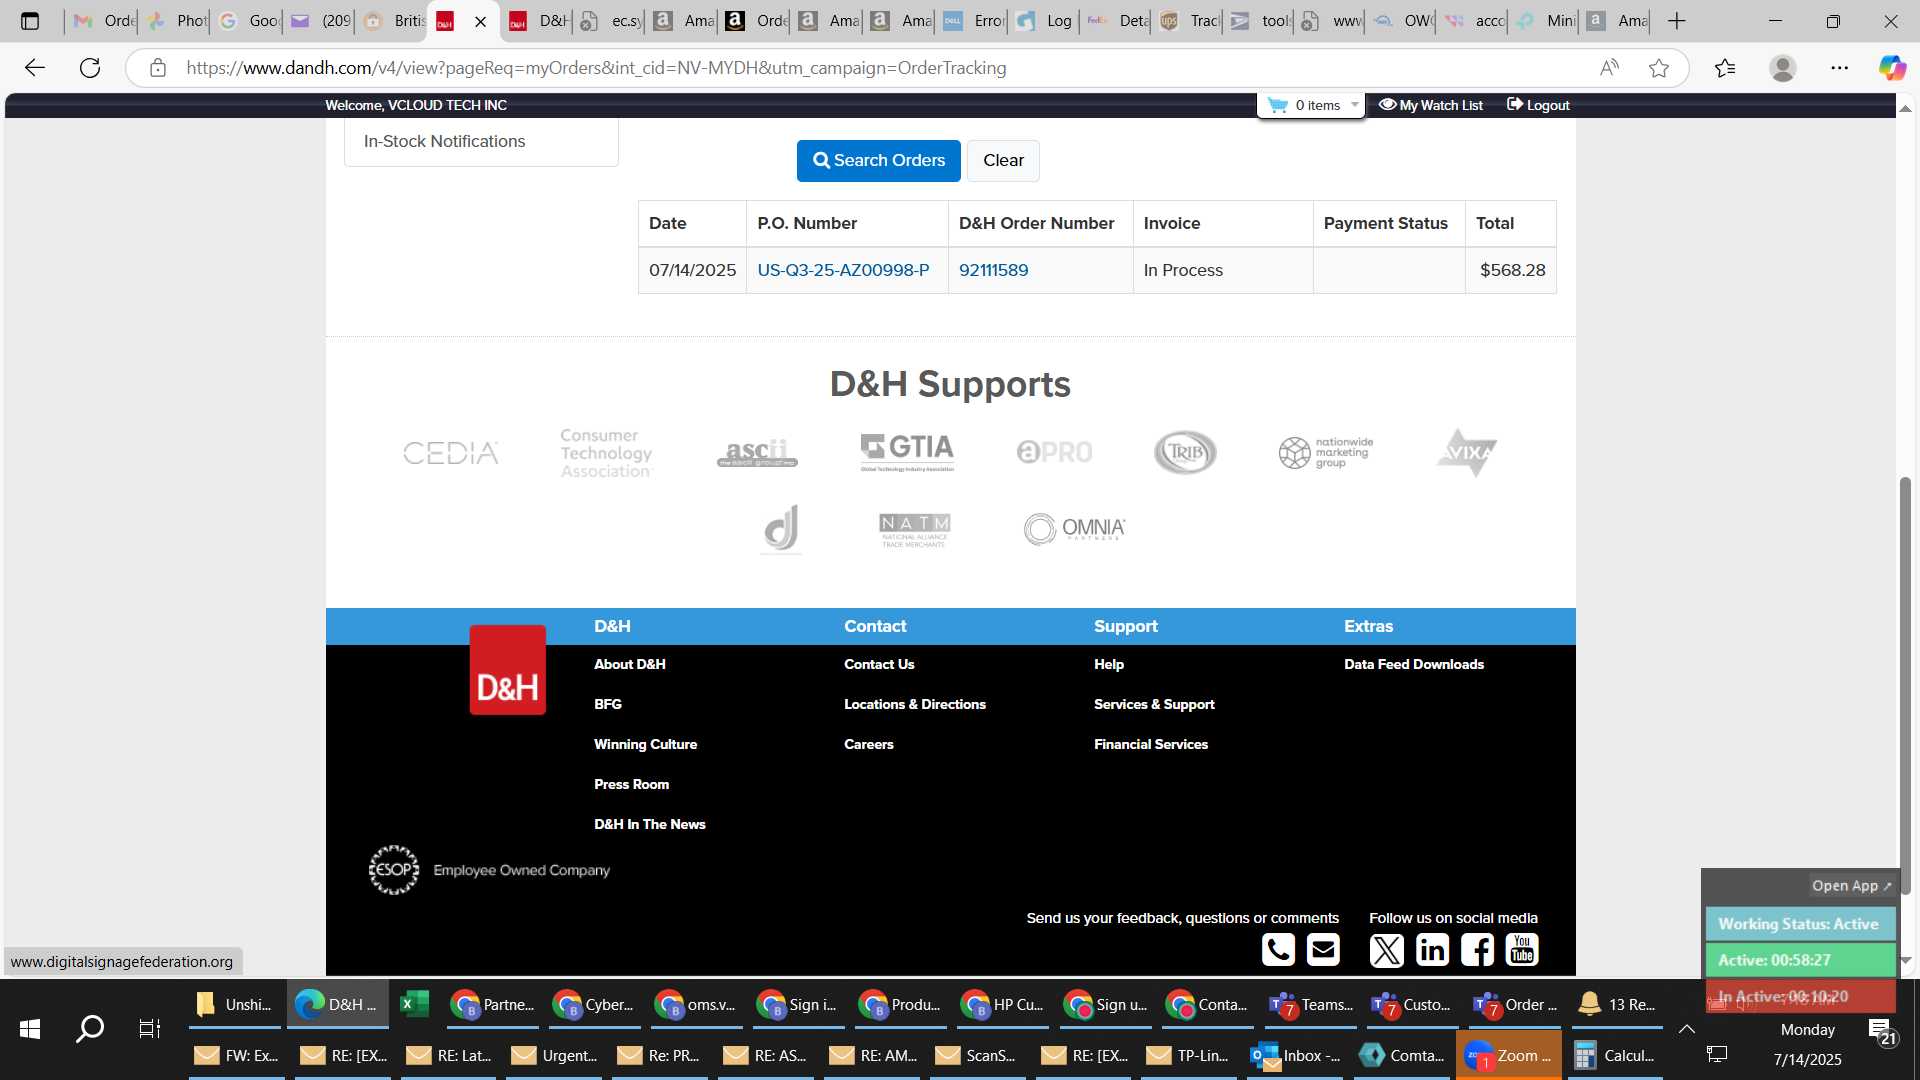This screenshot has height=1080, width=1920.
Task: Click the GTIA logo
Action: coord(907,452)
